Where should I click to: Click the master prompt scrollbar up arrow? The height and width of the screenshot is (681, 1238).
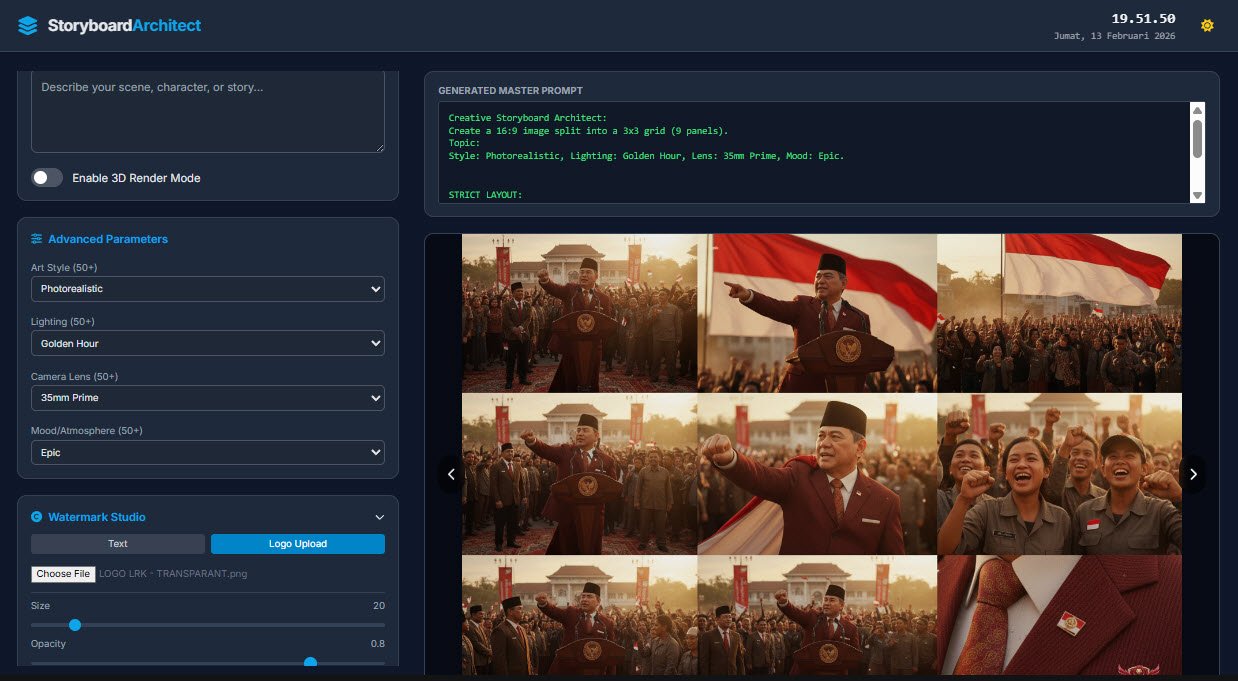tap(1197, 111)
